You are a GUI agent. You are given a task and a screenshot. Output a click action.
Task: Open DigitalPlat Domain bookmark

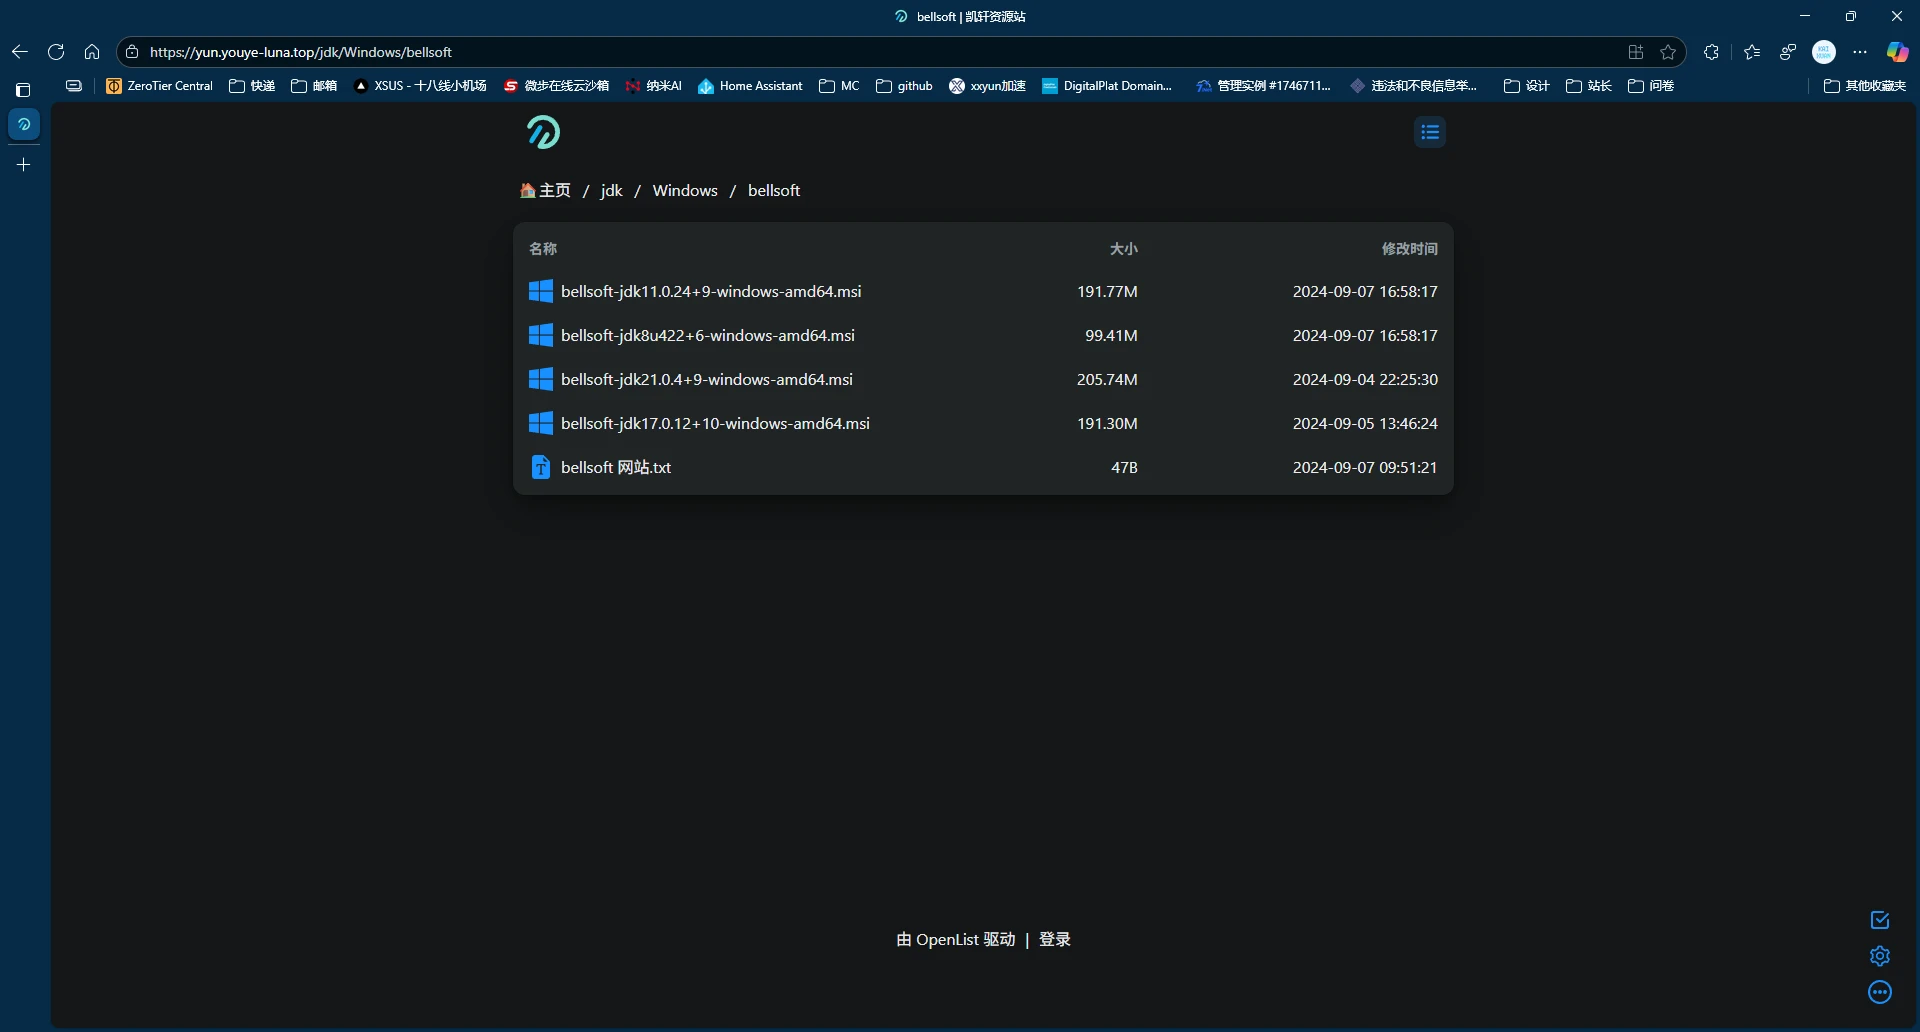pyautogui.click(x=1107, y=86)
